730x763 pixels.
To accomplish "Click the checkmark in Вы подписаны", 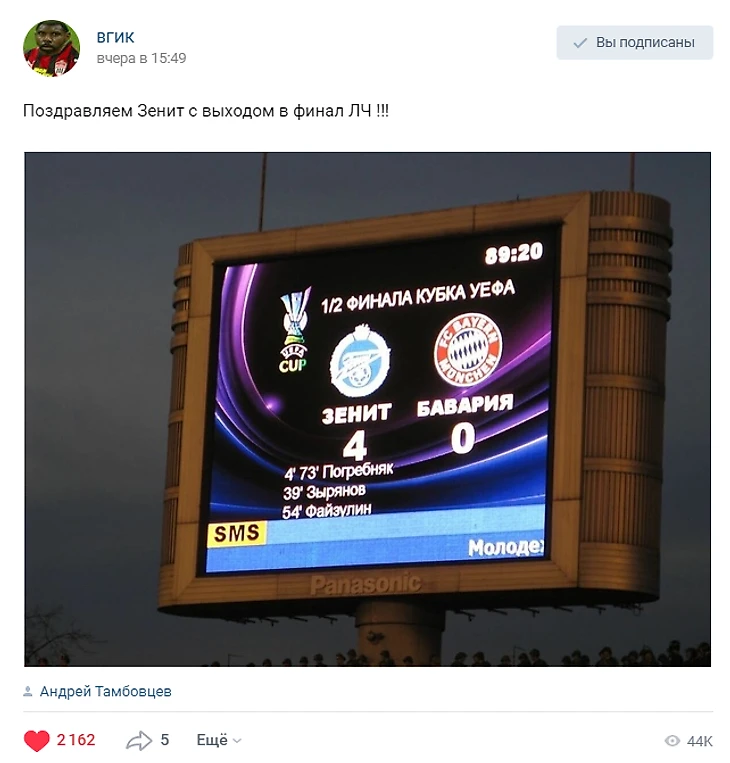I will (580, 43).
